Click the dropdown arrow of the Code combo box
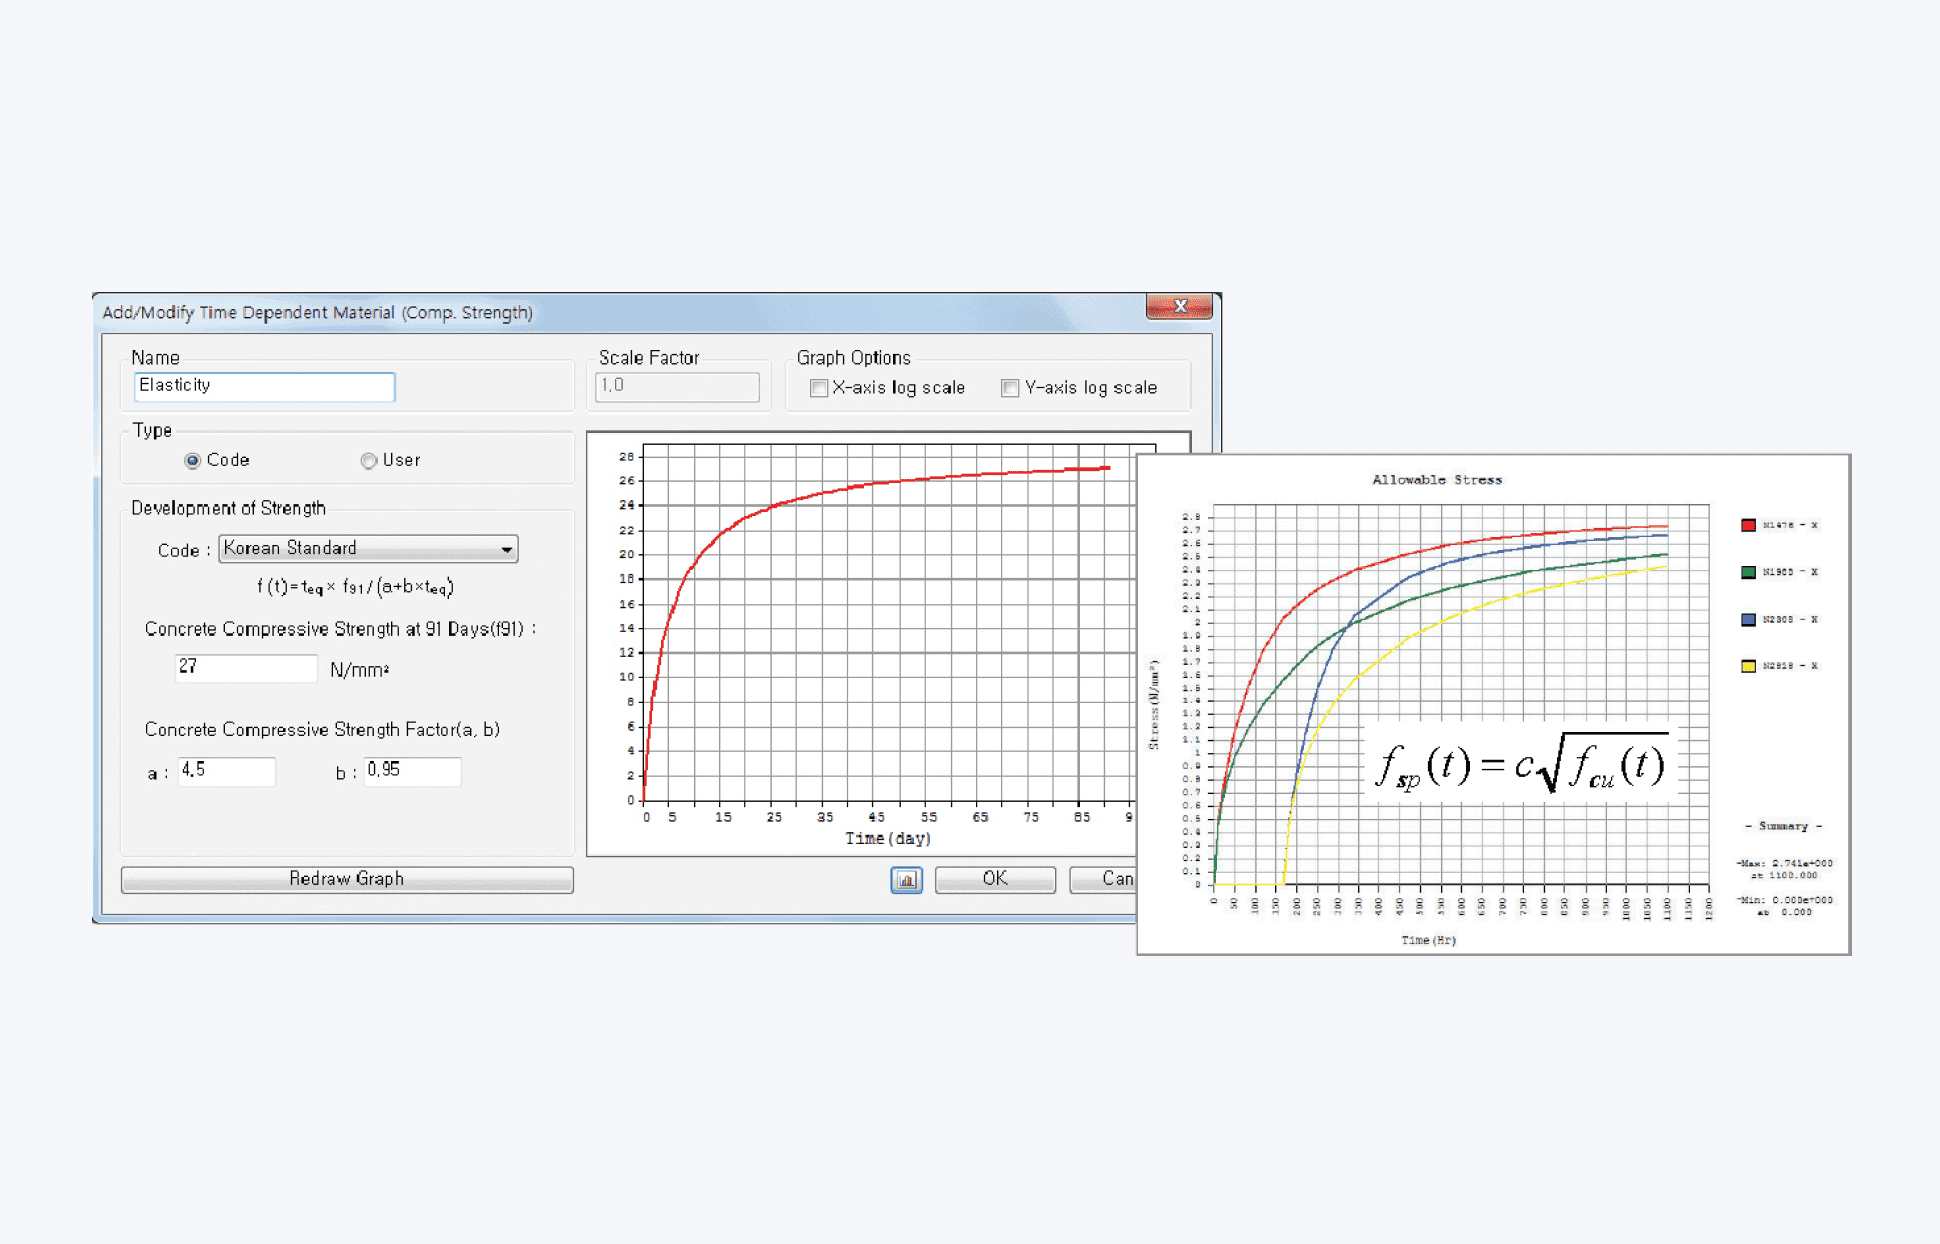Viewport: 1940px width, 1244px height. [507, 549]
